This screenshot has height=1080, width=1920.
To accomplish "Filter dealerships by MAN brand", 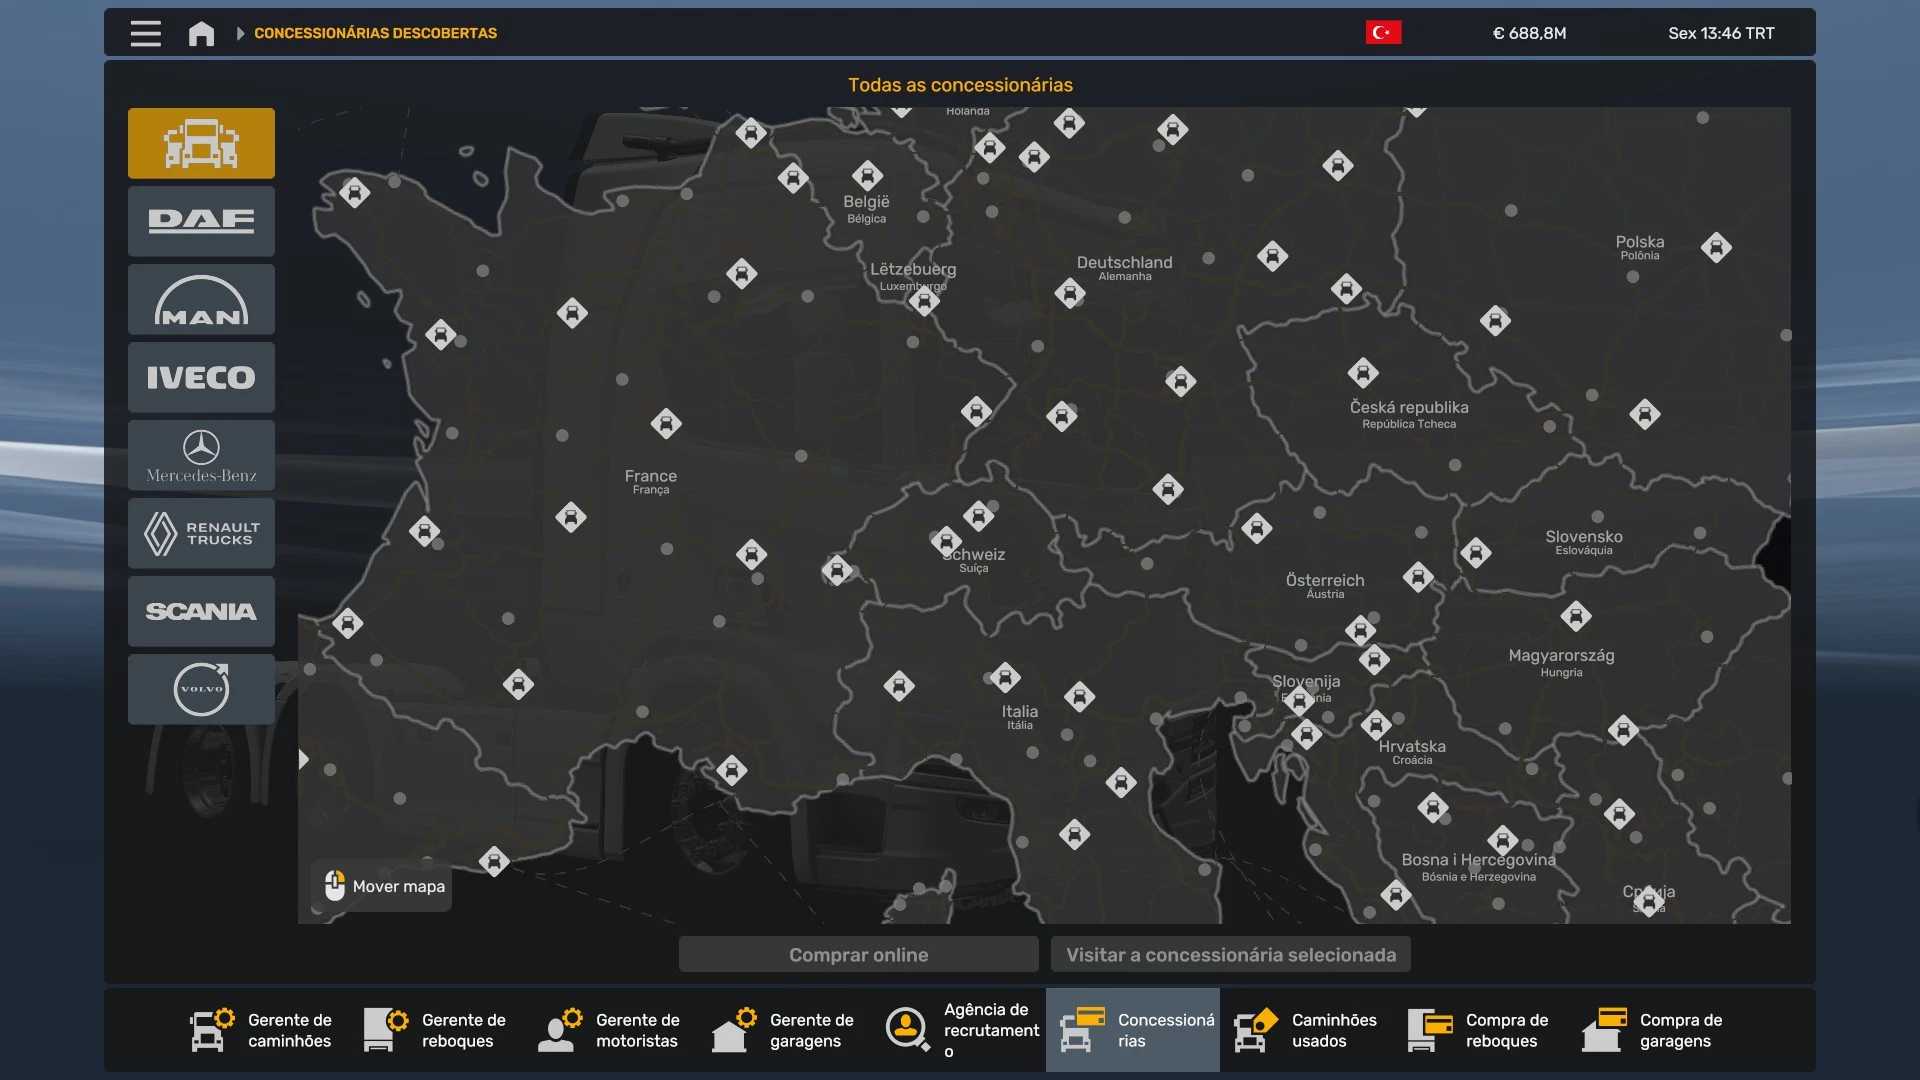I will point(201,299).
